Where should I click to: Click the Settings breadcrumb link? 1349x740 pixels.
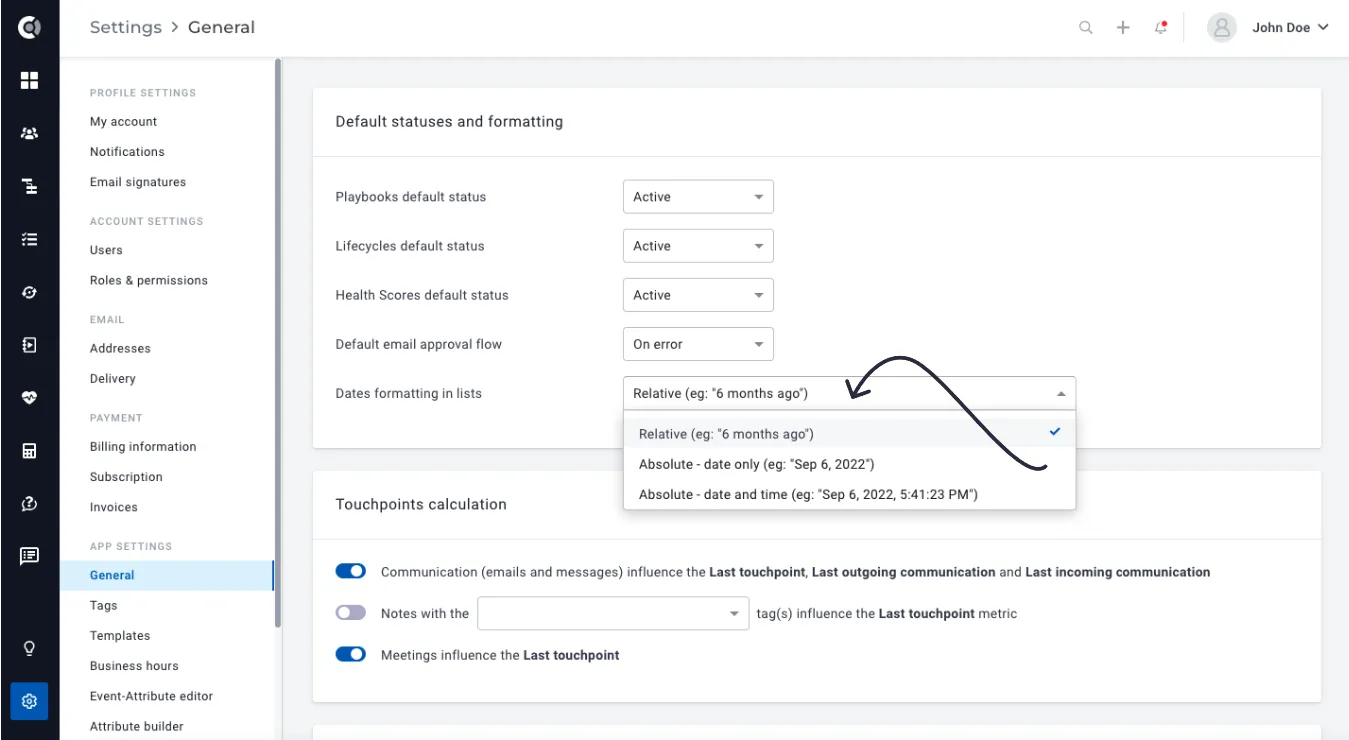(x=126, y=28)
